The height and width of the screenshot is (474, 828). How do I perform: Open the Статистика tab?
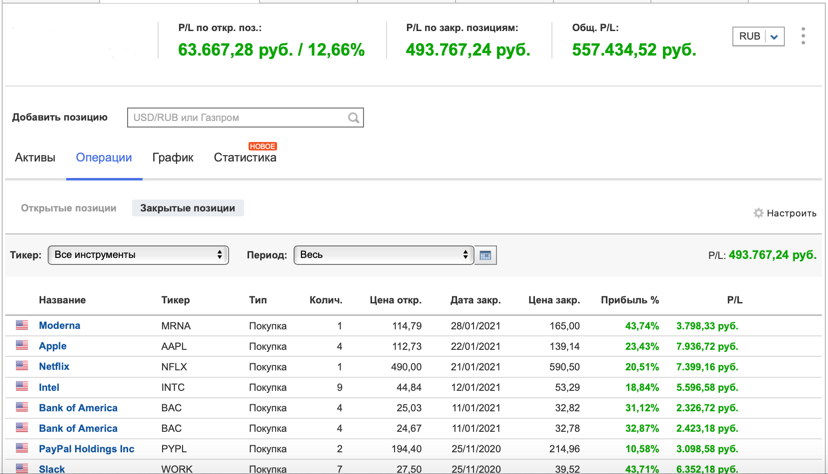point(245,157)
